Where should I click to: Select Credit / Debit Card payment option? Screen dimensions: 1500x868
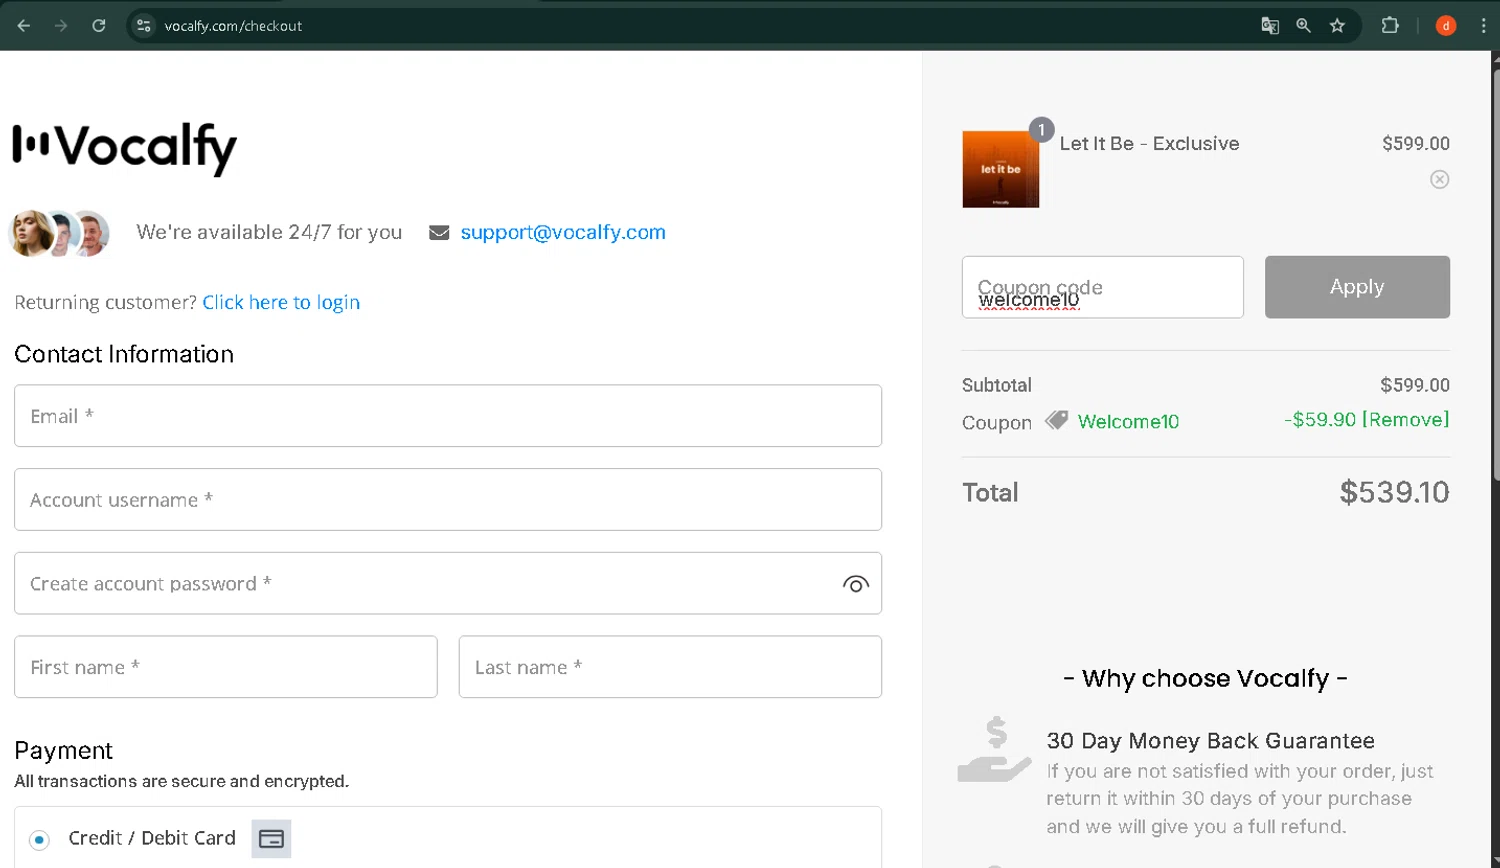point(39,840)
